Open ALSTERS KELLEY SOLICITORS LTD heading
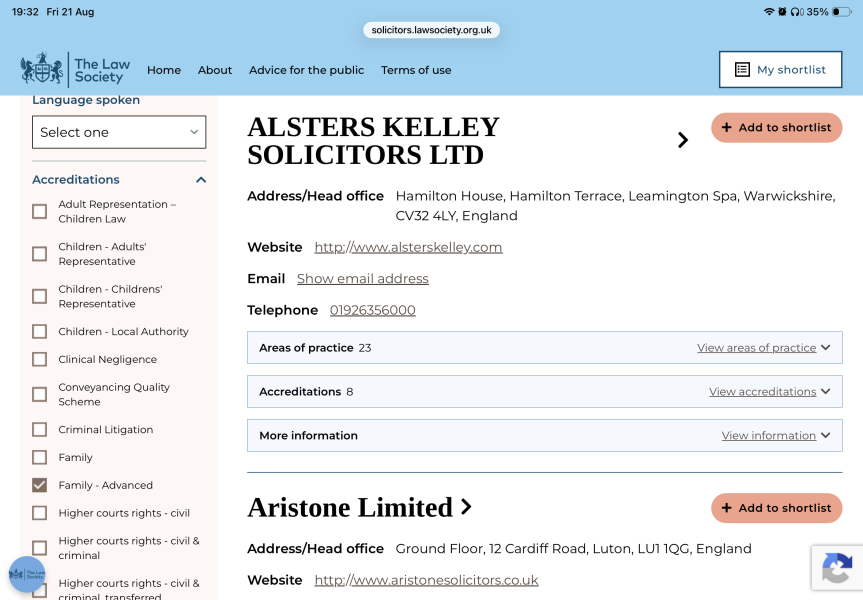Screen dimensions: 863x600 [374, 141]
